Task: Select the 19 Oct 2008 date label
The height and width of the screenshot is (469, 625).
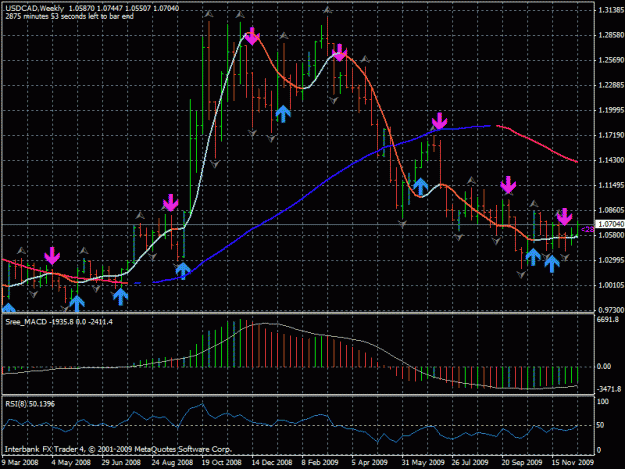Action: [x=222, y=463]
